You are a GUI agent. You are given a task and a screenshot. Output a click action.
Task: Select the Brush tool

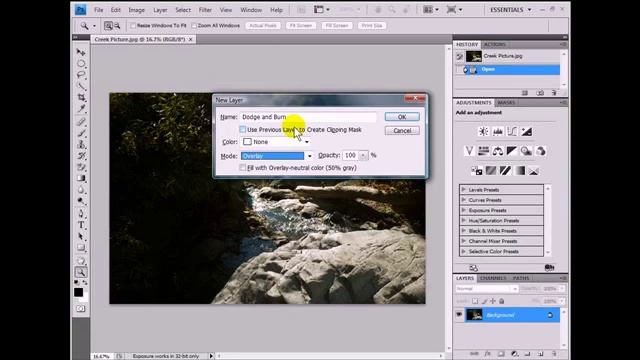[81, 133]
